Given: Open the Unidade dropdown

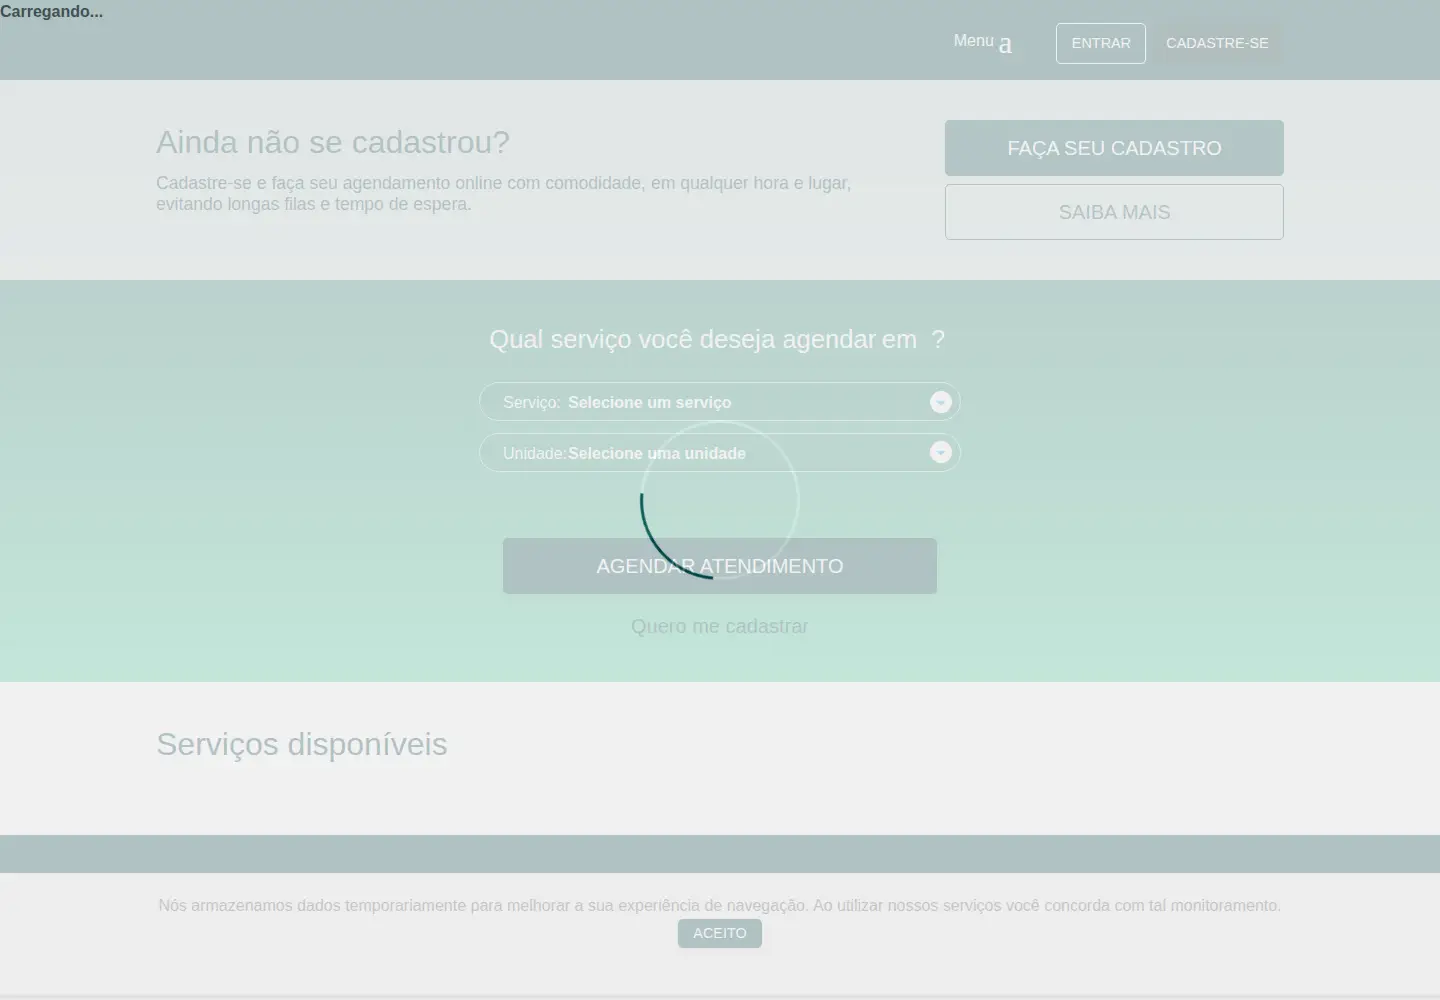Looking at the screenshot, I should (x=720, y=453).
